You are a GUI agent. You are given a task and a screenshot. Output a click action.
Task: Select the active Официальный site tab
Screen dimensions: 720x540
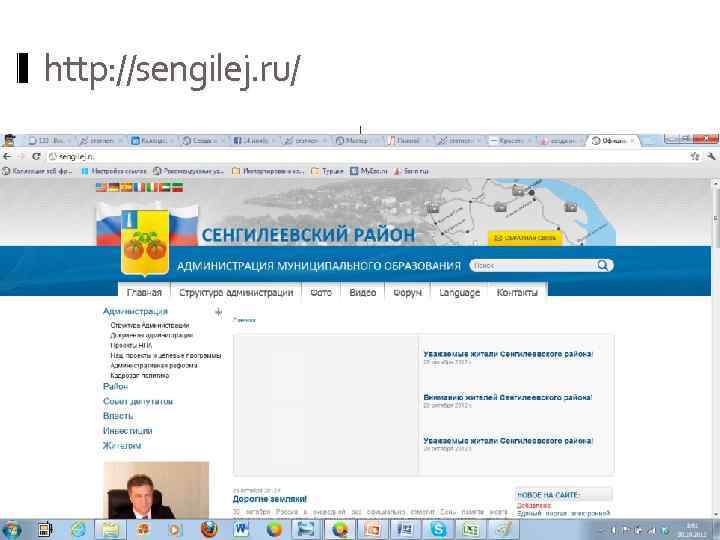pos(613,141)
